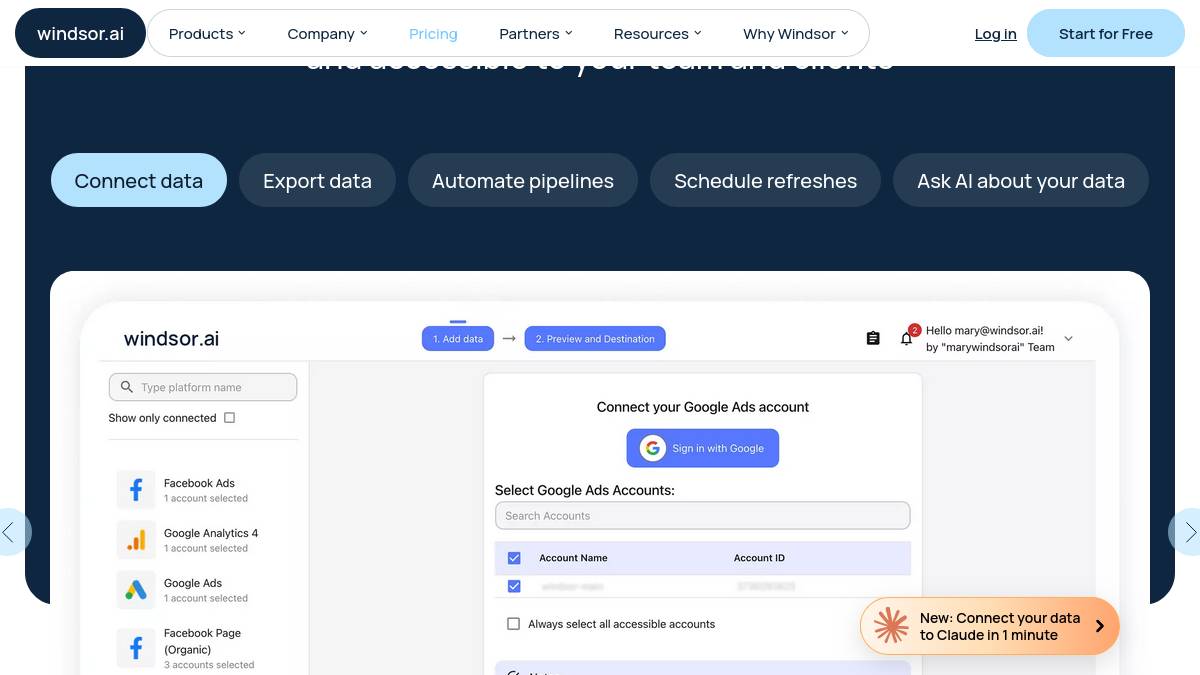Click the Type platform name search field

[203, 387]
